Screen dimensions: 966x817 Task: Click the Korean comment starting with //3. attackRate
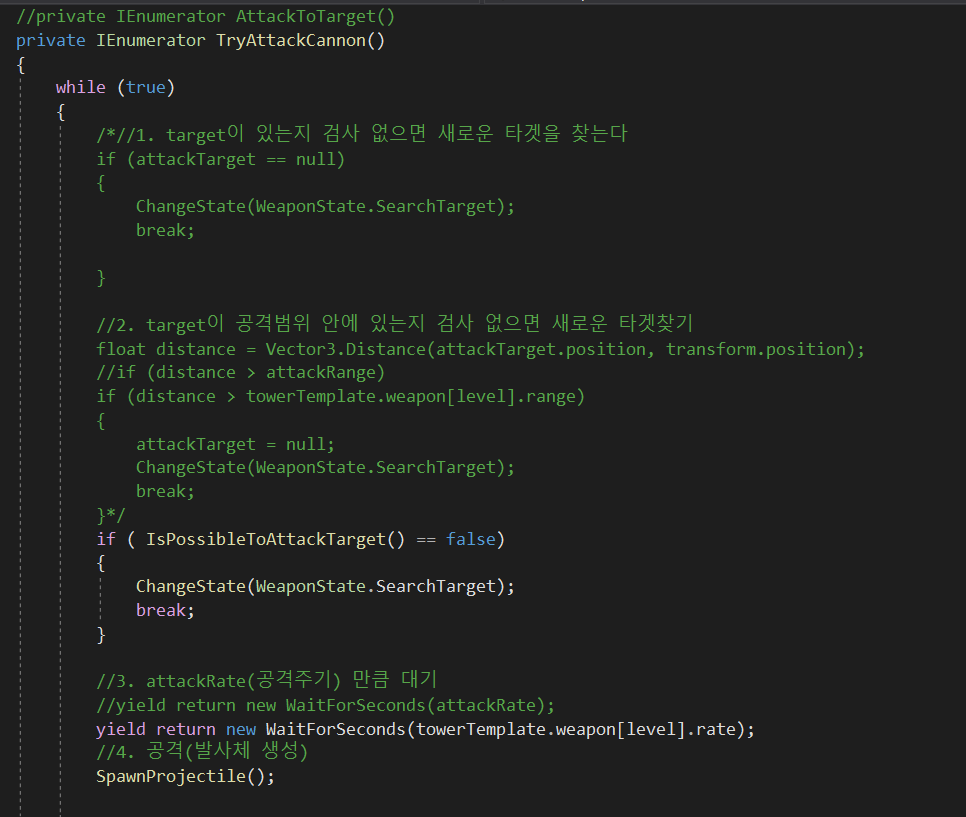coord(267,681)
